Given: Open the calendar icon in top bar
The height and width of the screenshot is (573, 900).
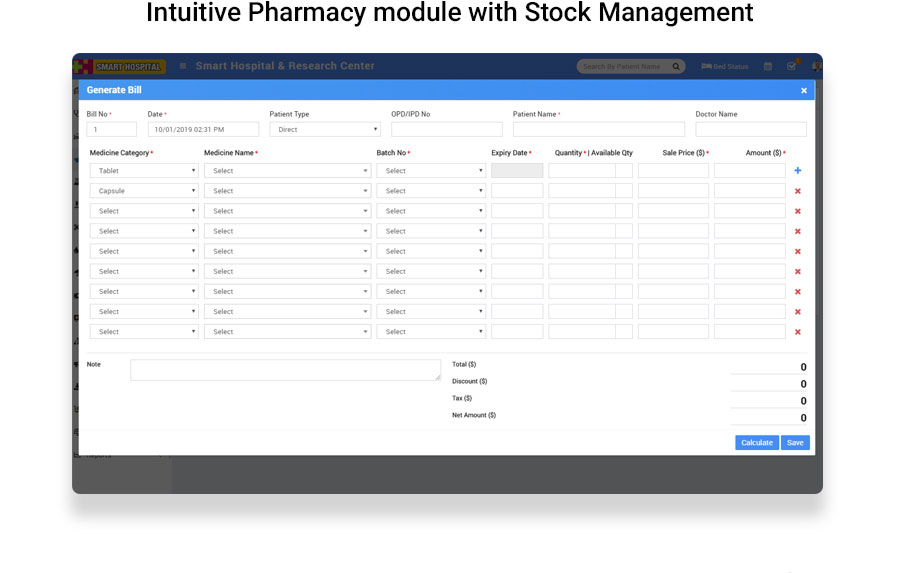Looking at the screenshot, I should coord(768,67).
